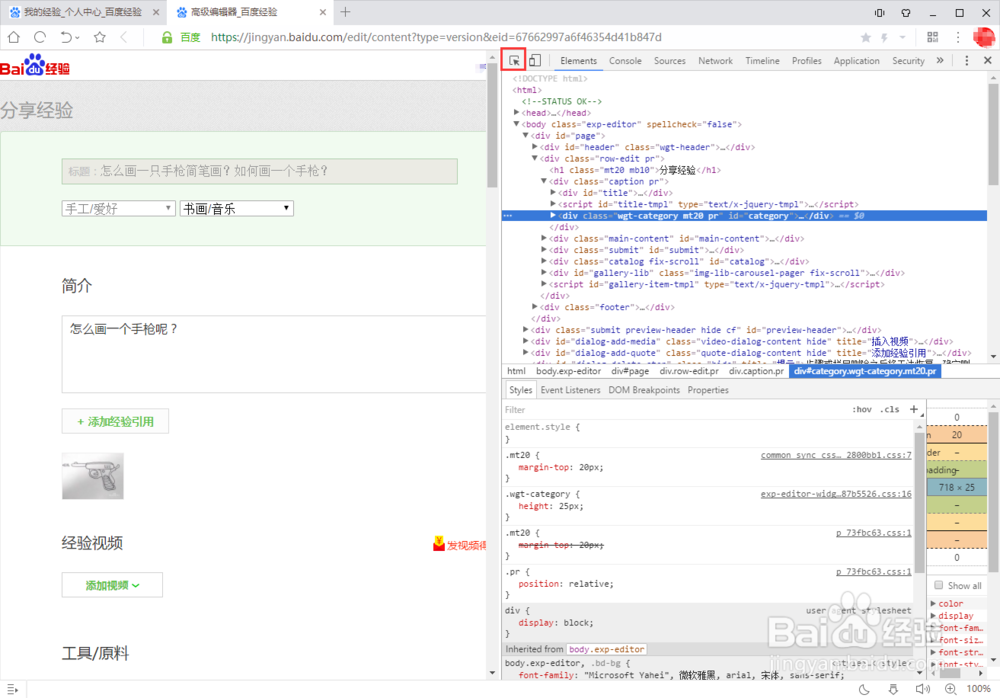Click the gray favorite star in address bar

(x=865, y=38)
